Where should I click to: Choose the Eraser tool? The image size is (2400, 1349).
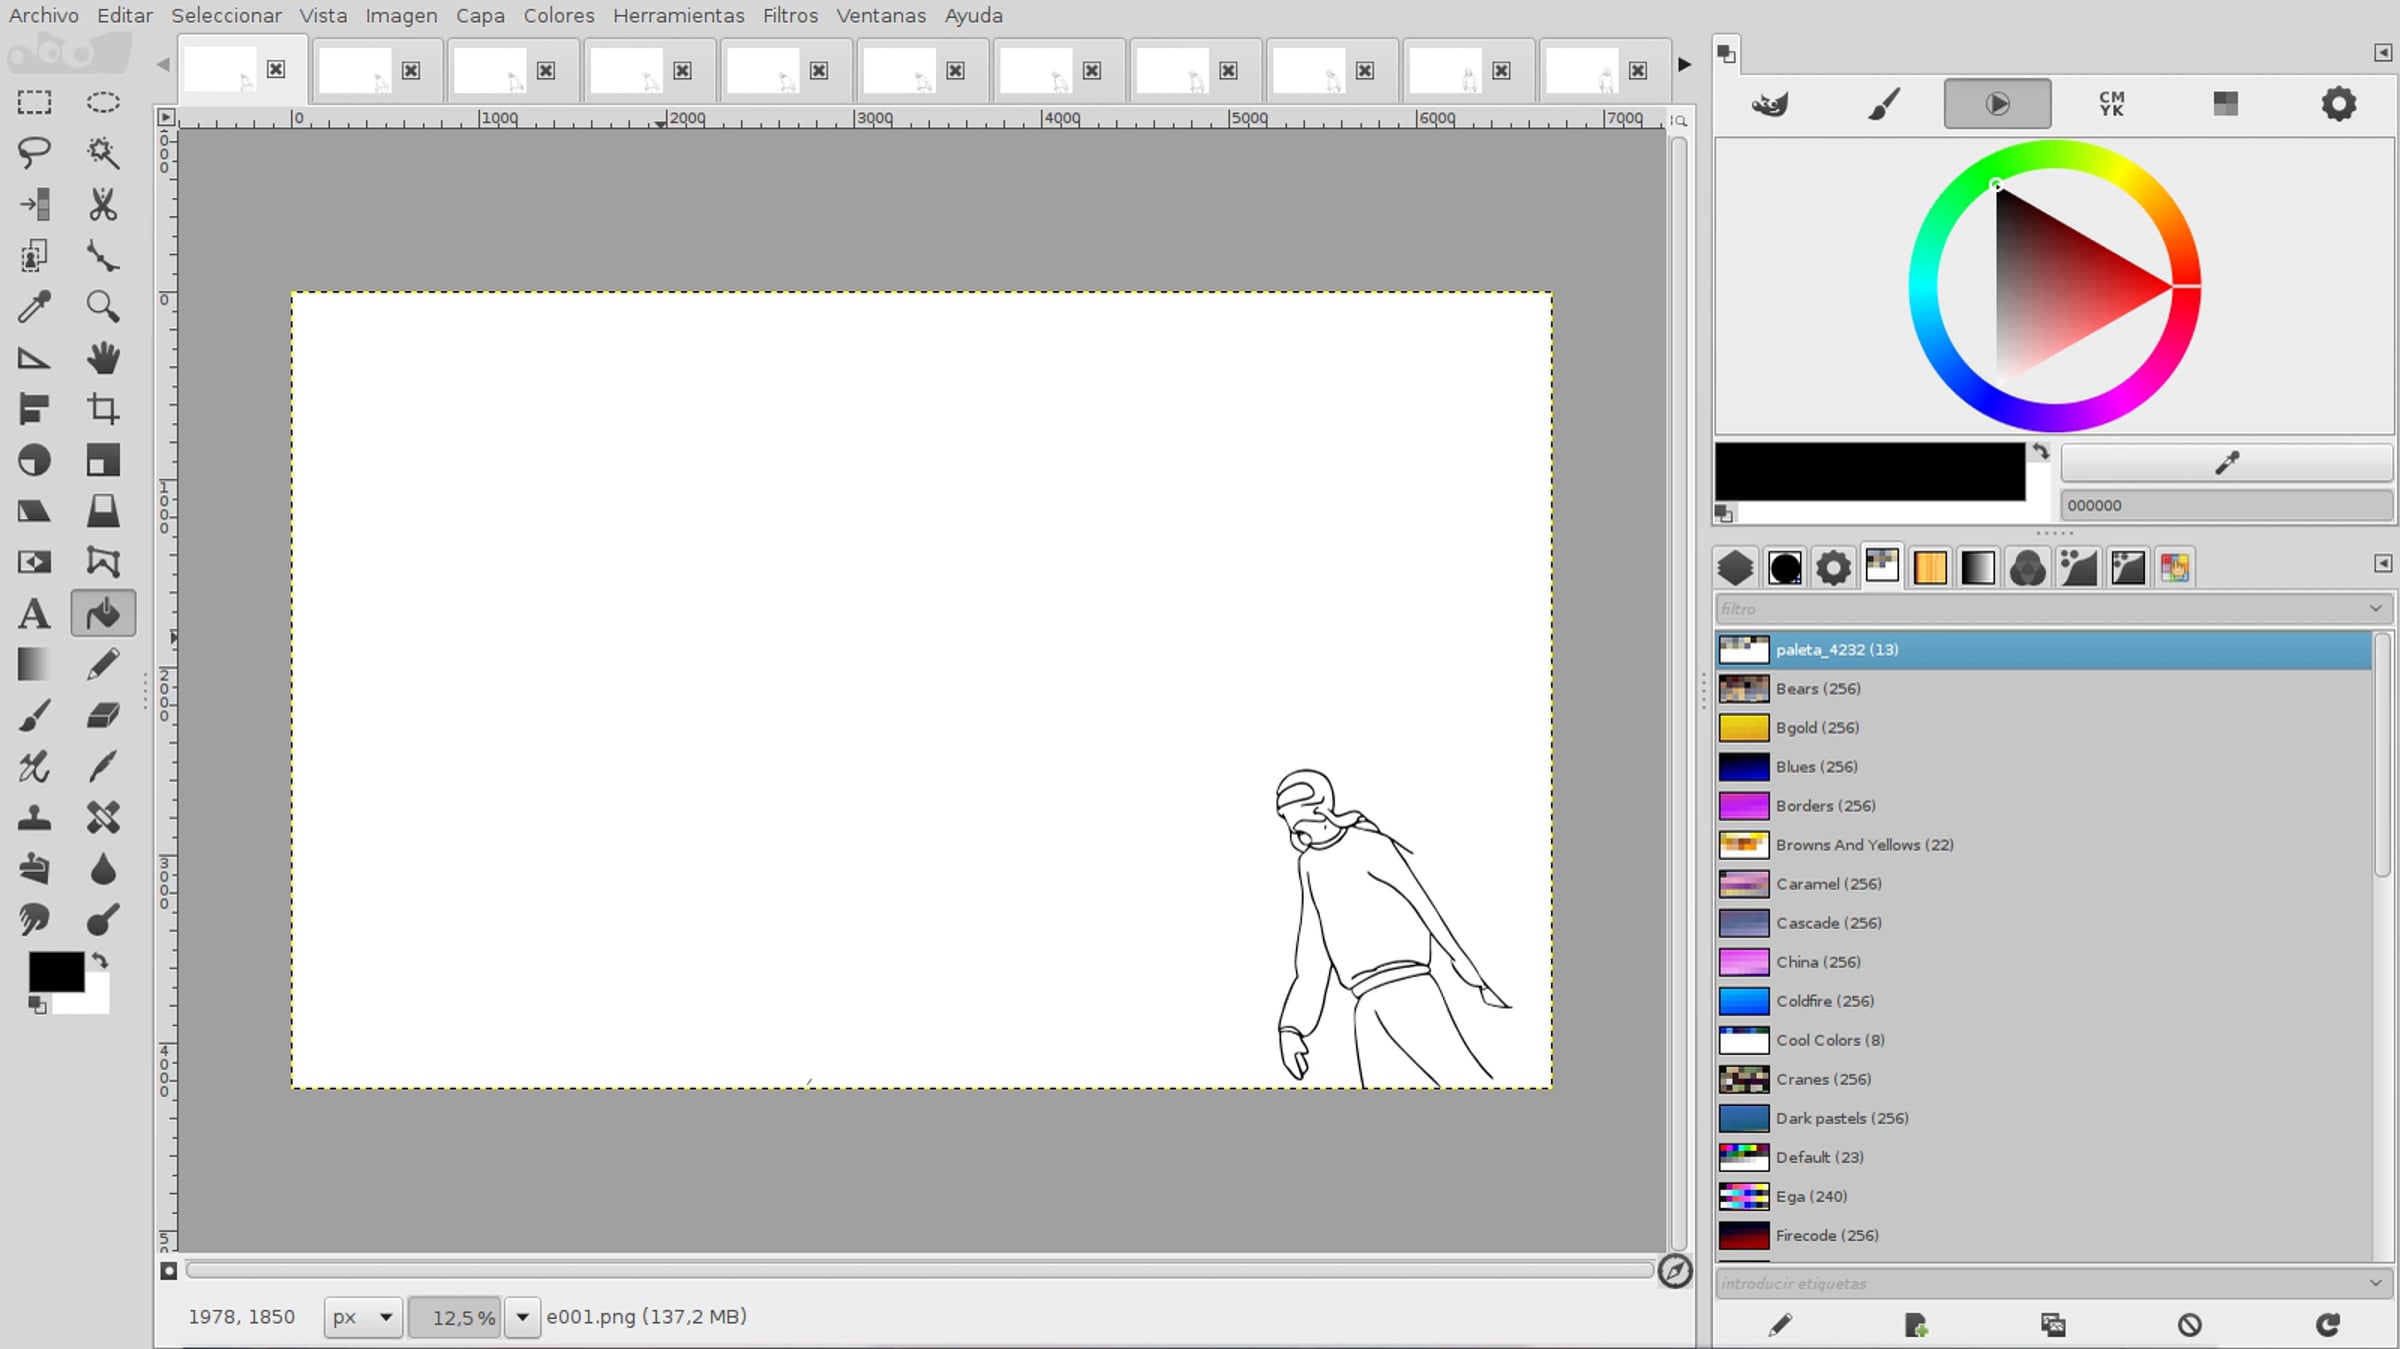point(102,716)
